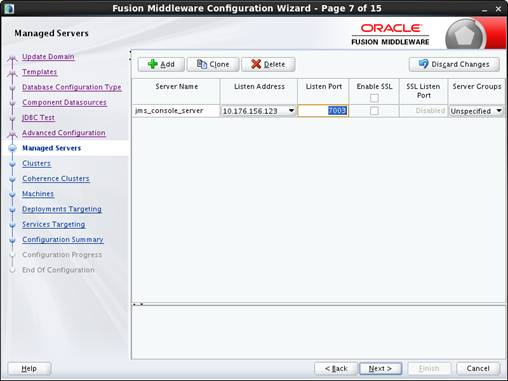Click the red X Delete icon
This screenshot has height=381, width=508.
256,64
